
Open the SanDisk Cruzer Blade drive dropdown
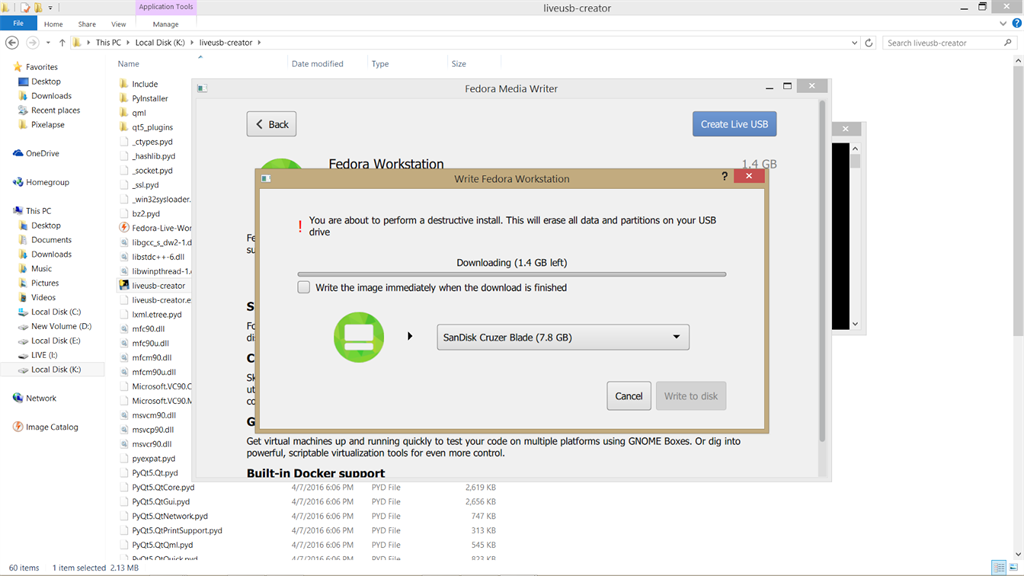pos(563,337)
